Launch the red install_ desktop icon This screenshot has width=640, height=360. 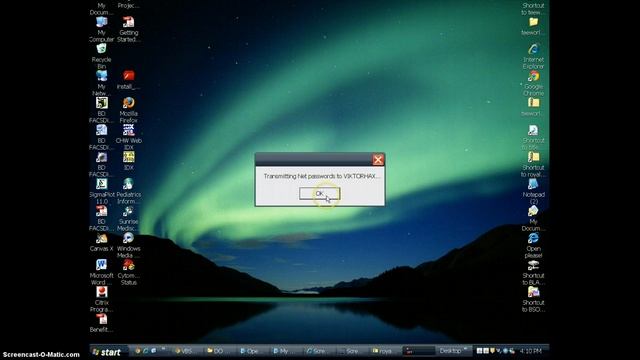[129, 80]
